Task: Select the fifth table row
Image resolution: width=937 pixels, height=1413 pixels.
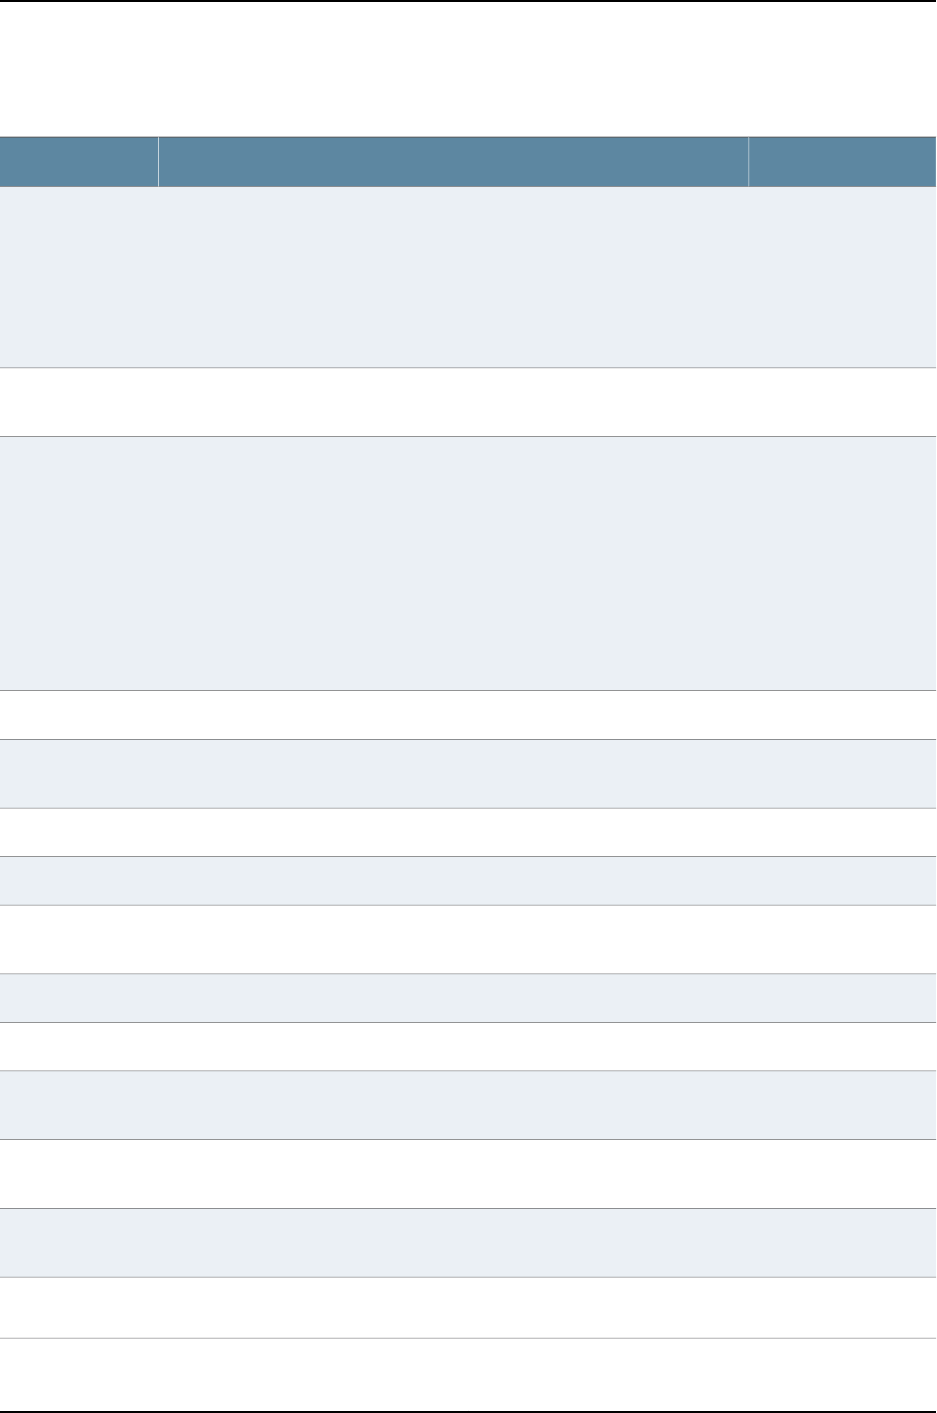Action: 468,774
